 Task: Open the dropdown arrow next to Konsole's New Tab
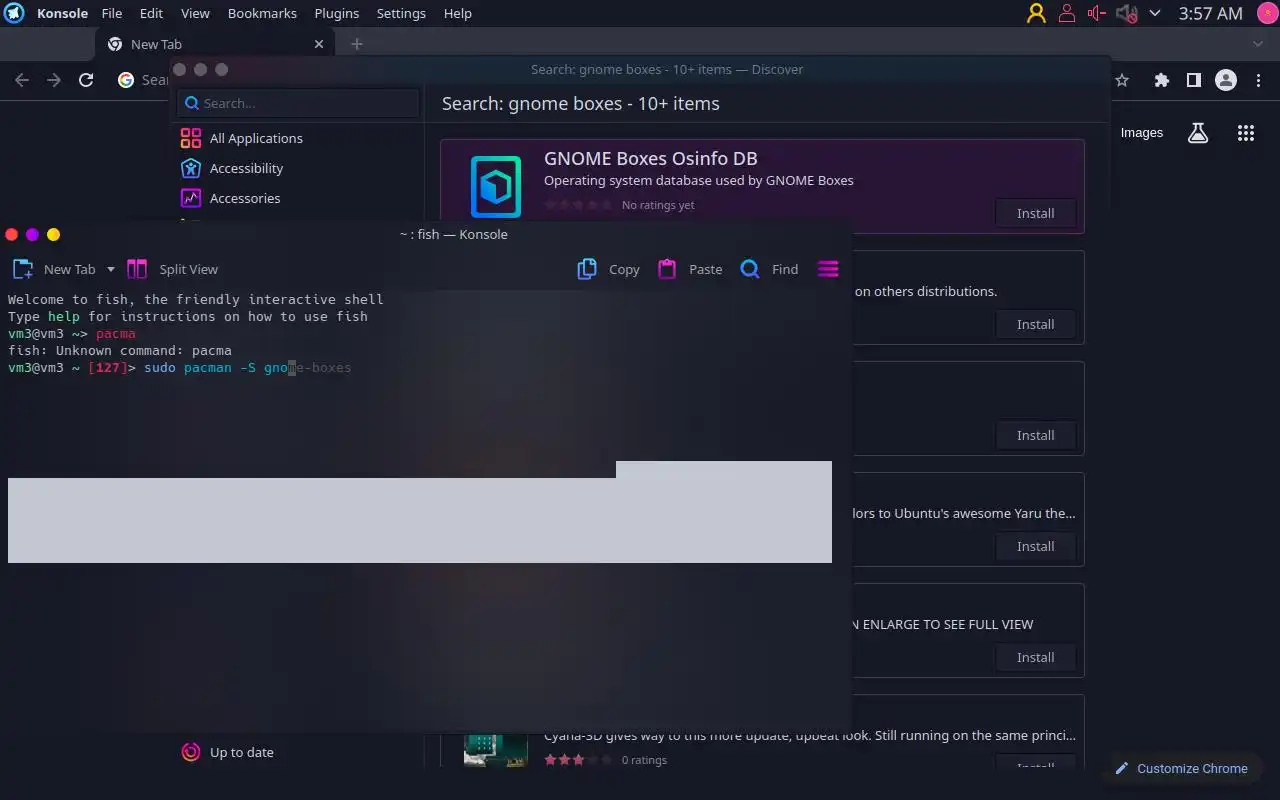click(x=111, y=269)
